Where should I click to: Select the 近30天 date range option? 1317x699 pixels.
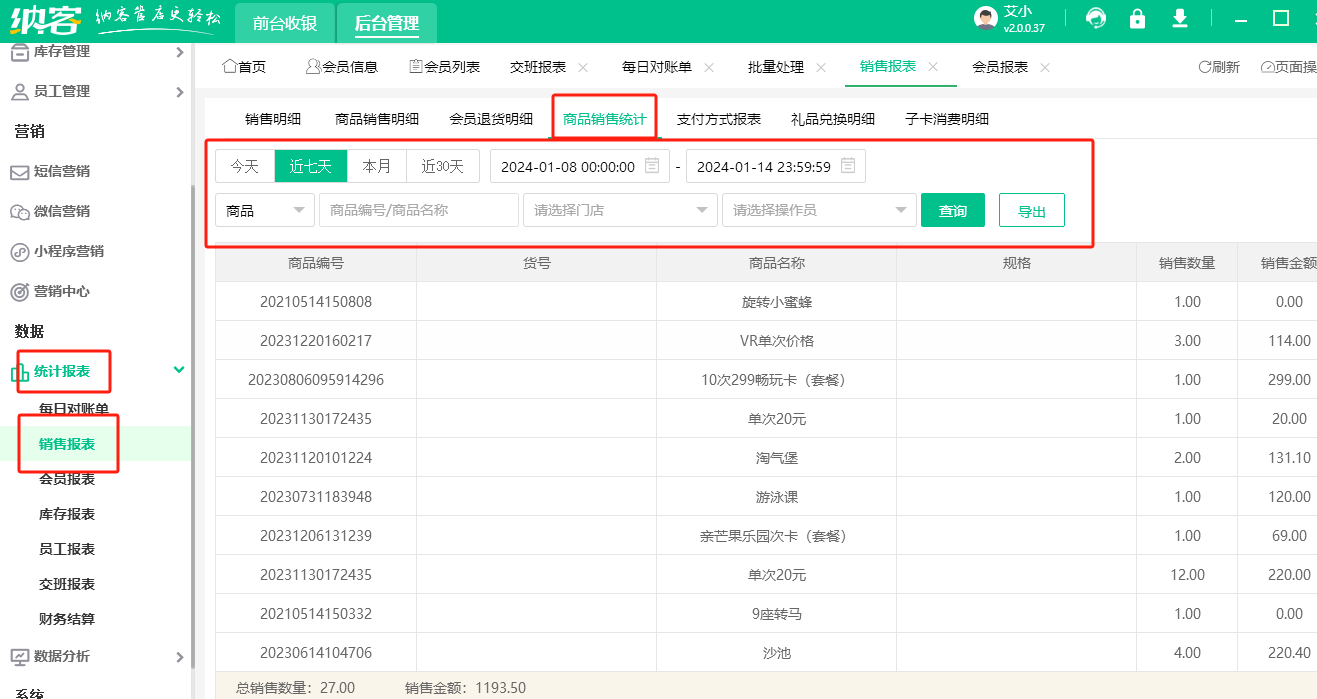(442, 166)
